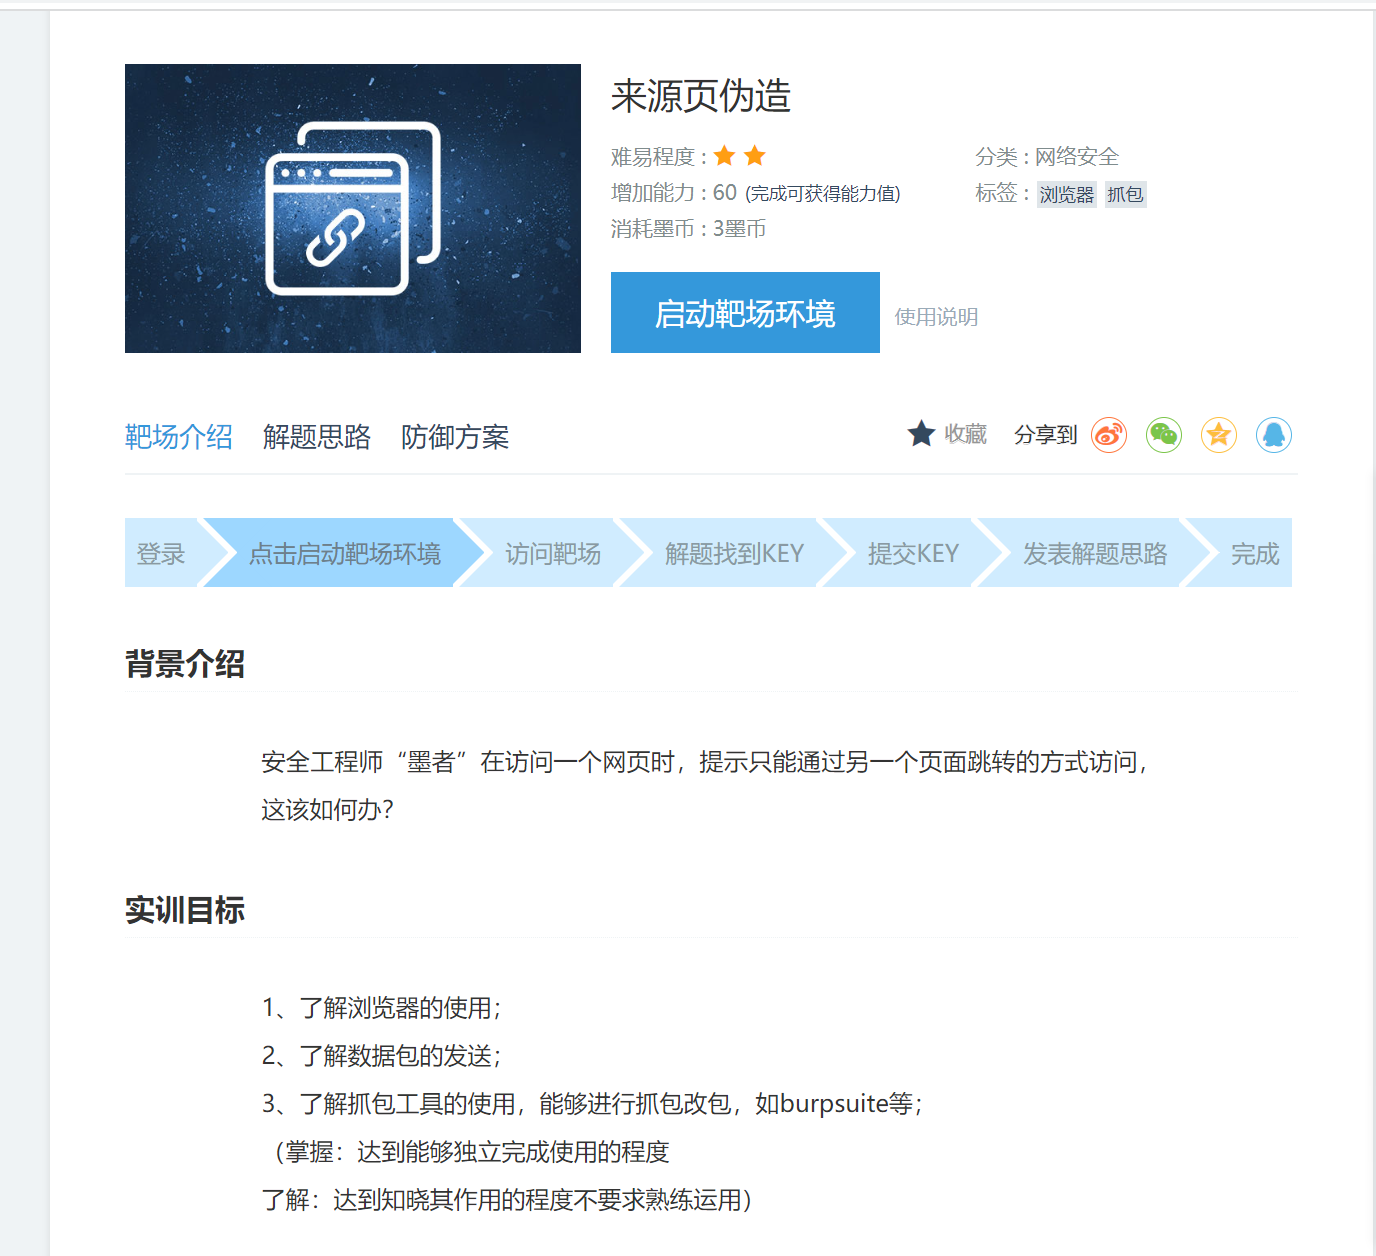Open the 网络安全 category

click(x=1077, y=157)
